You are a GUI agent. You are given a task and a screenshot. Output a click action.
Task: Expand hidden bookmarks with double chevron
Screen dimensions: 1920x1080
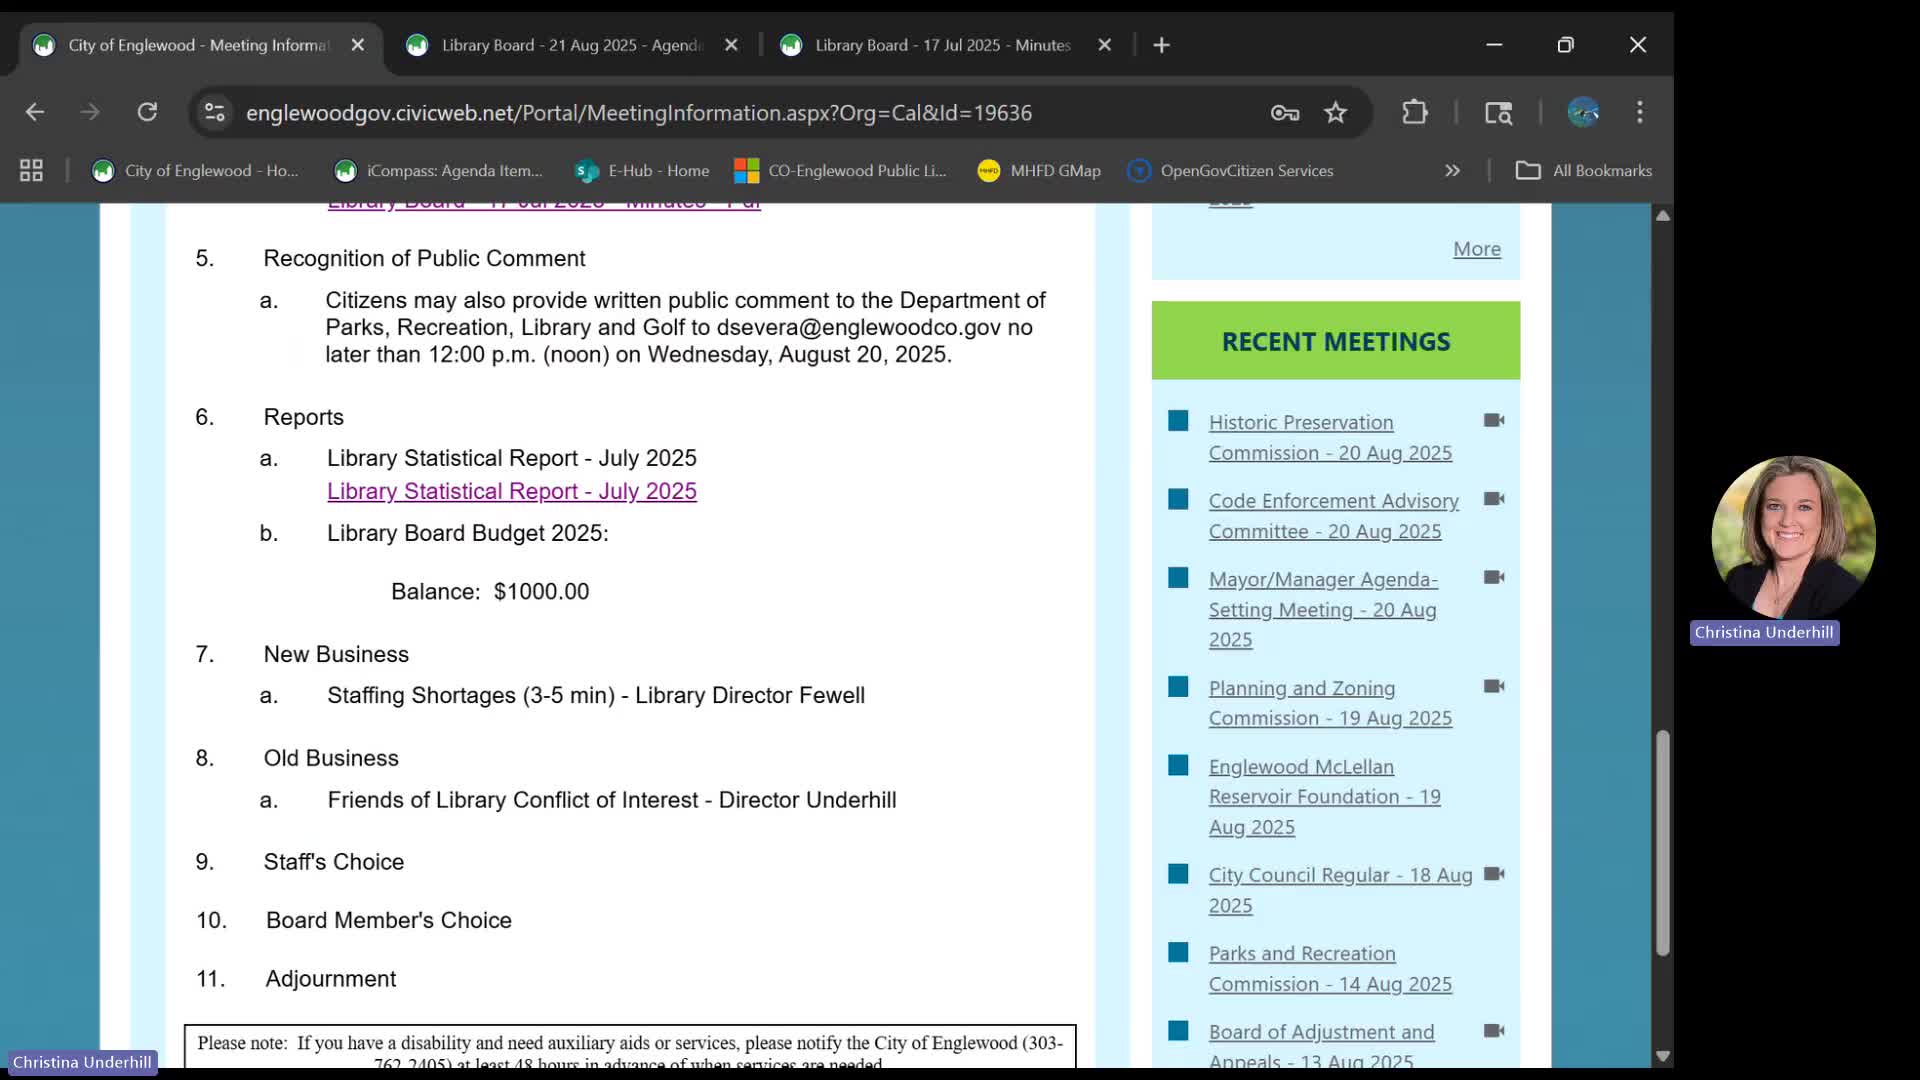[1452, 171]
